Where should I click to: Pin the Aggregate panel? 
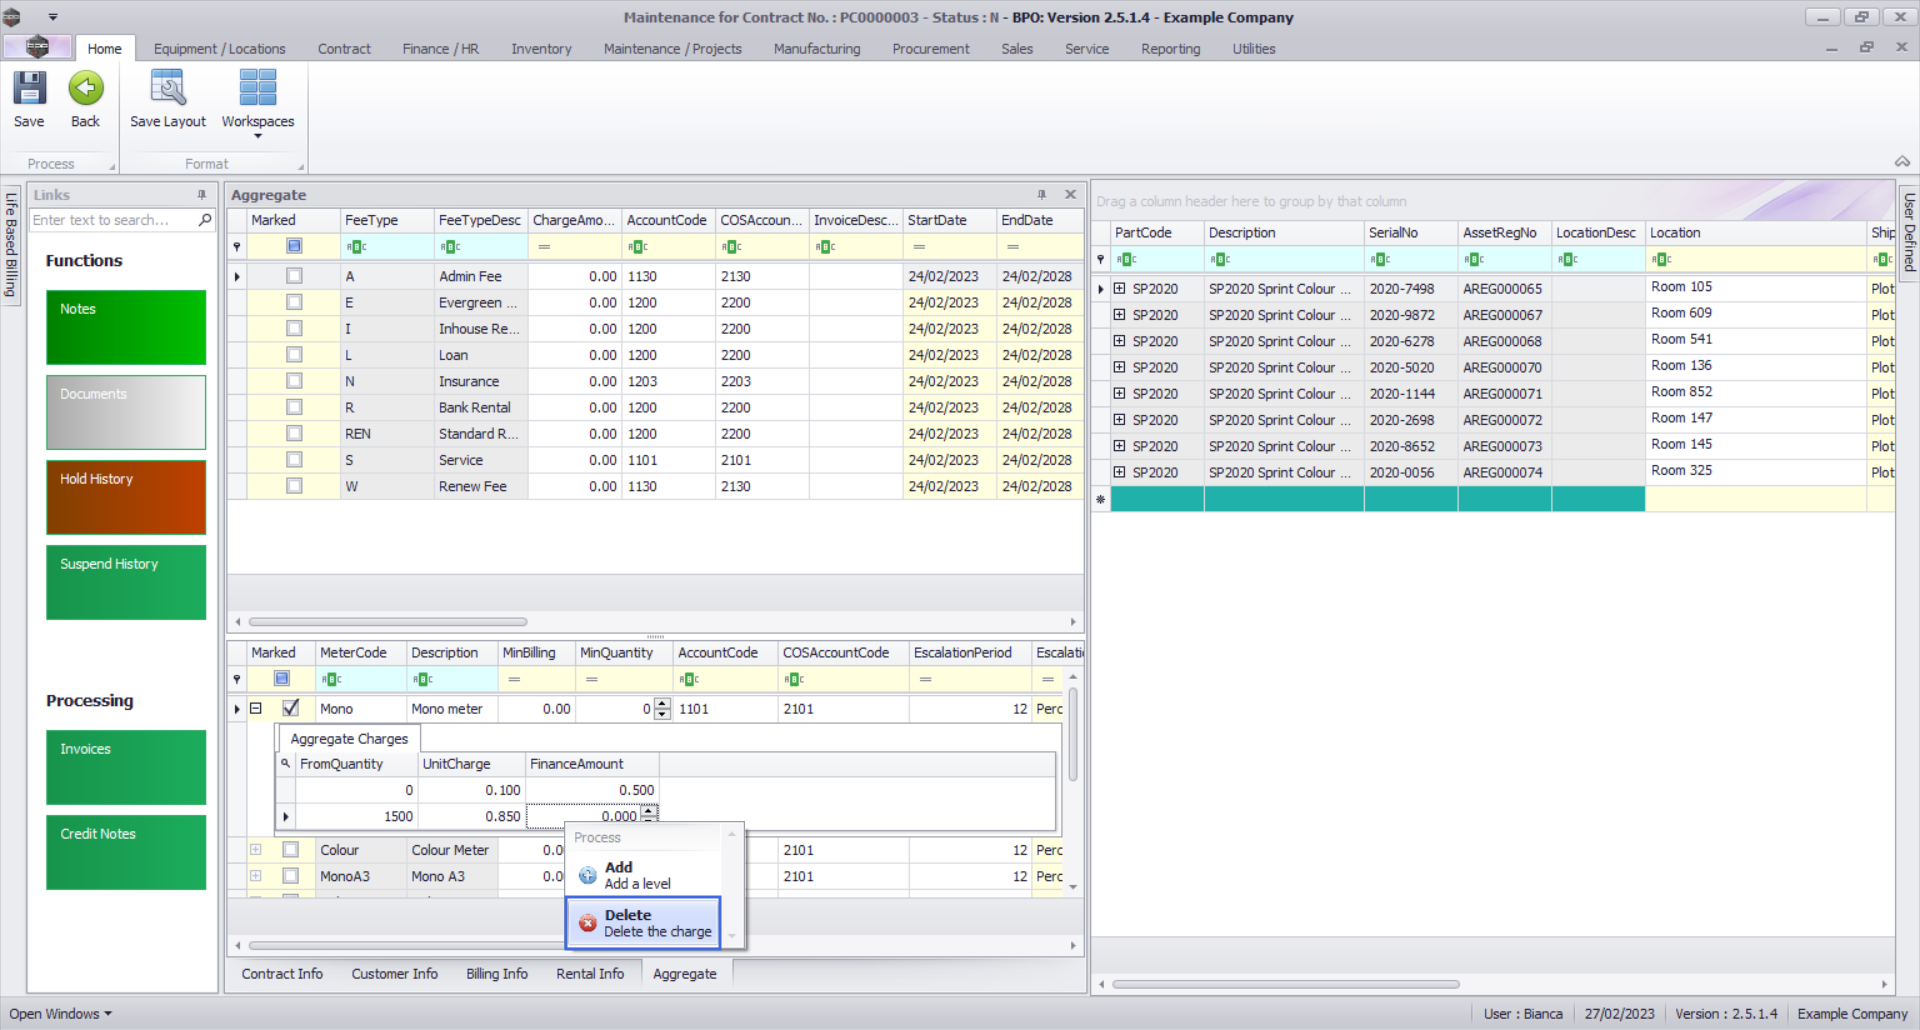(1041, 195)
